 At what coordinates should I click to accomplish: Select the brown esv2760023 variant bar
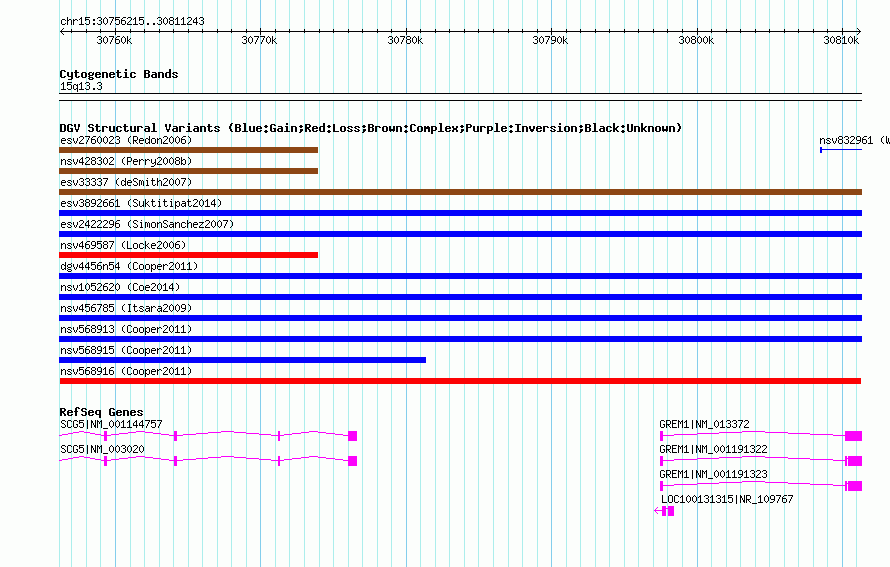pyautogui.click(x=188, y=150)
